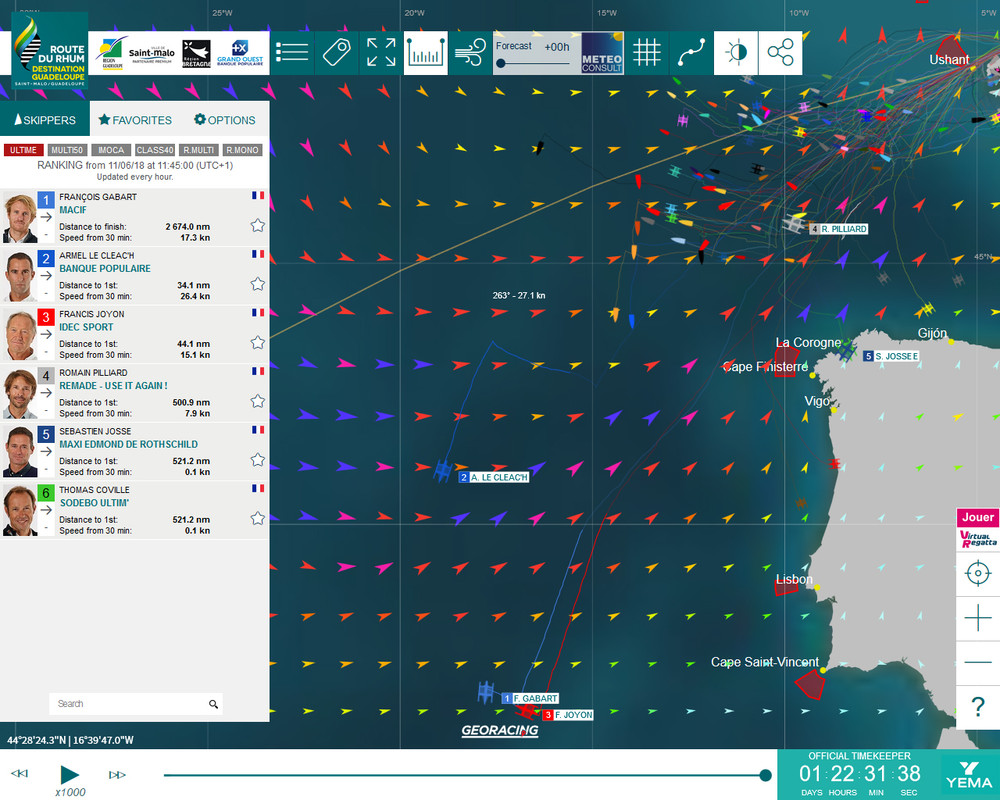
Task: Click François Gabart's portrait photo
Action: click(x=20, y=218)
